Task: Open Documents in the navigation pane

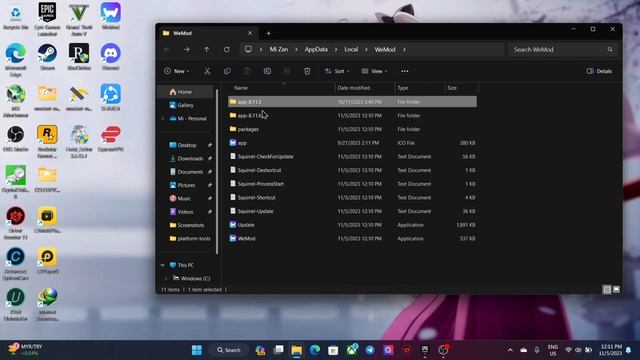Action: click(190, 172)
